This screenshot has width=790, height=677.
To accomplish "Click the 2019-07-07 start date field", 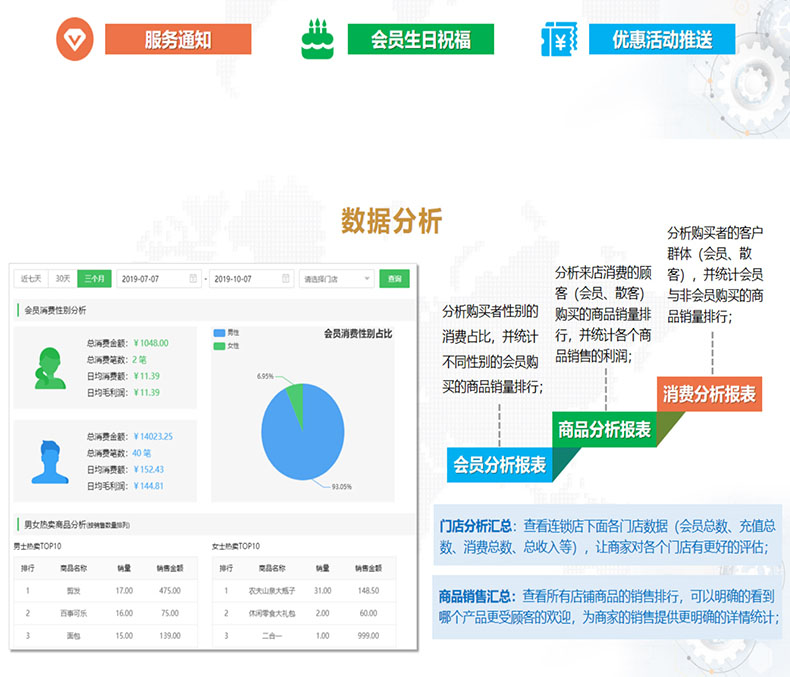I will (x=150, y=279).
